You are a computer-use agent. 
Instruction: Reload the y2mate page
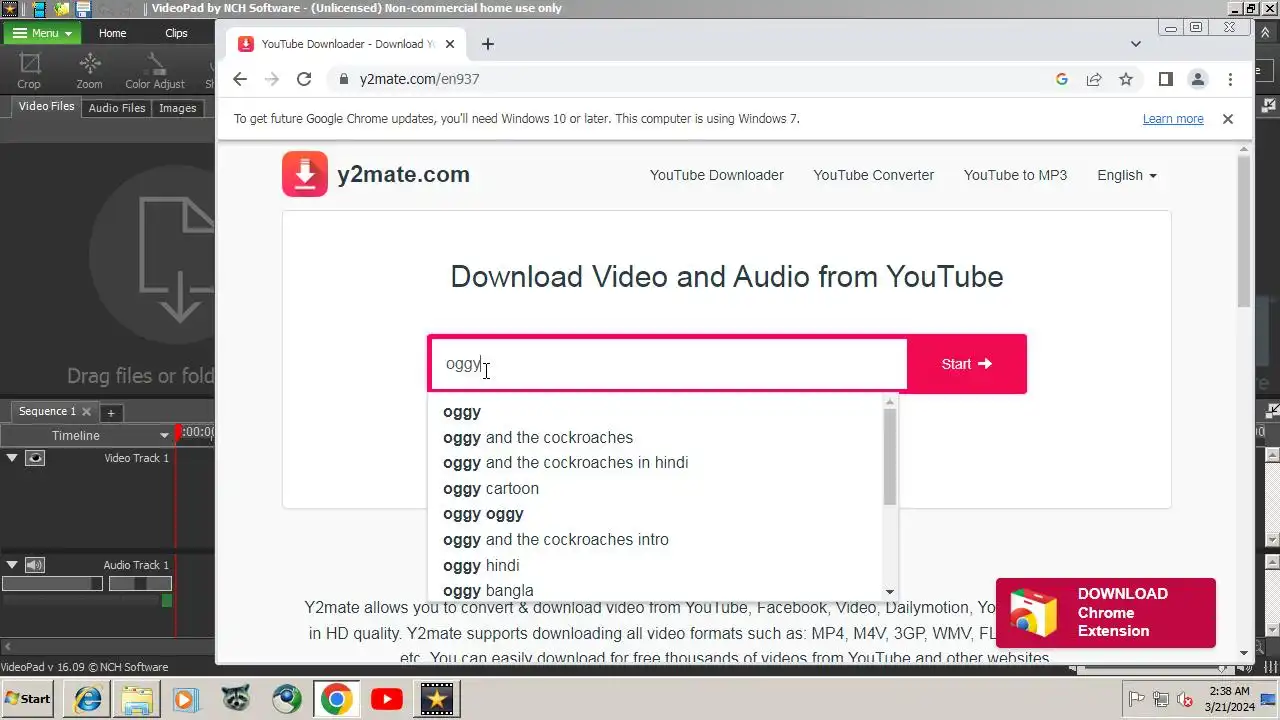tap(304, 79)
